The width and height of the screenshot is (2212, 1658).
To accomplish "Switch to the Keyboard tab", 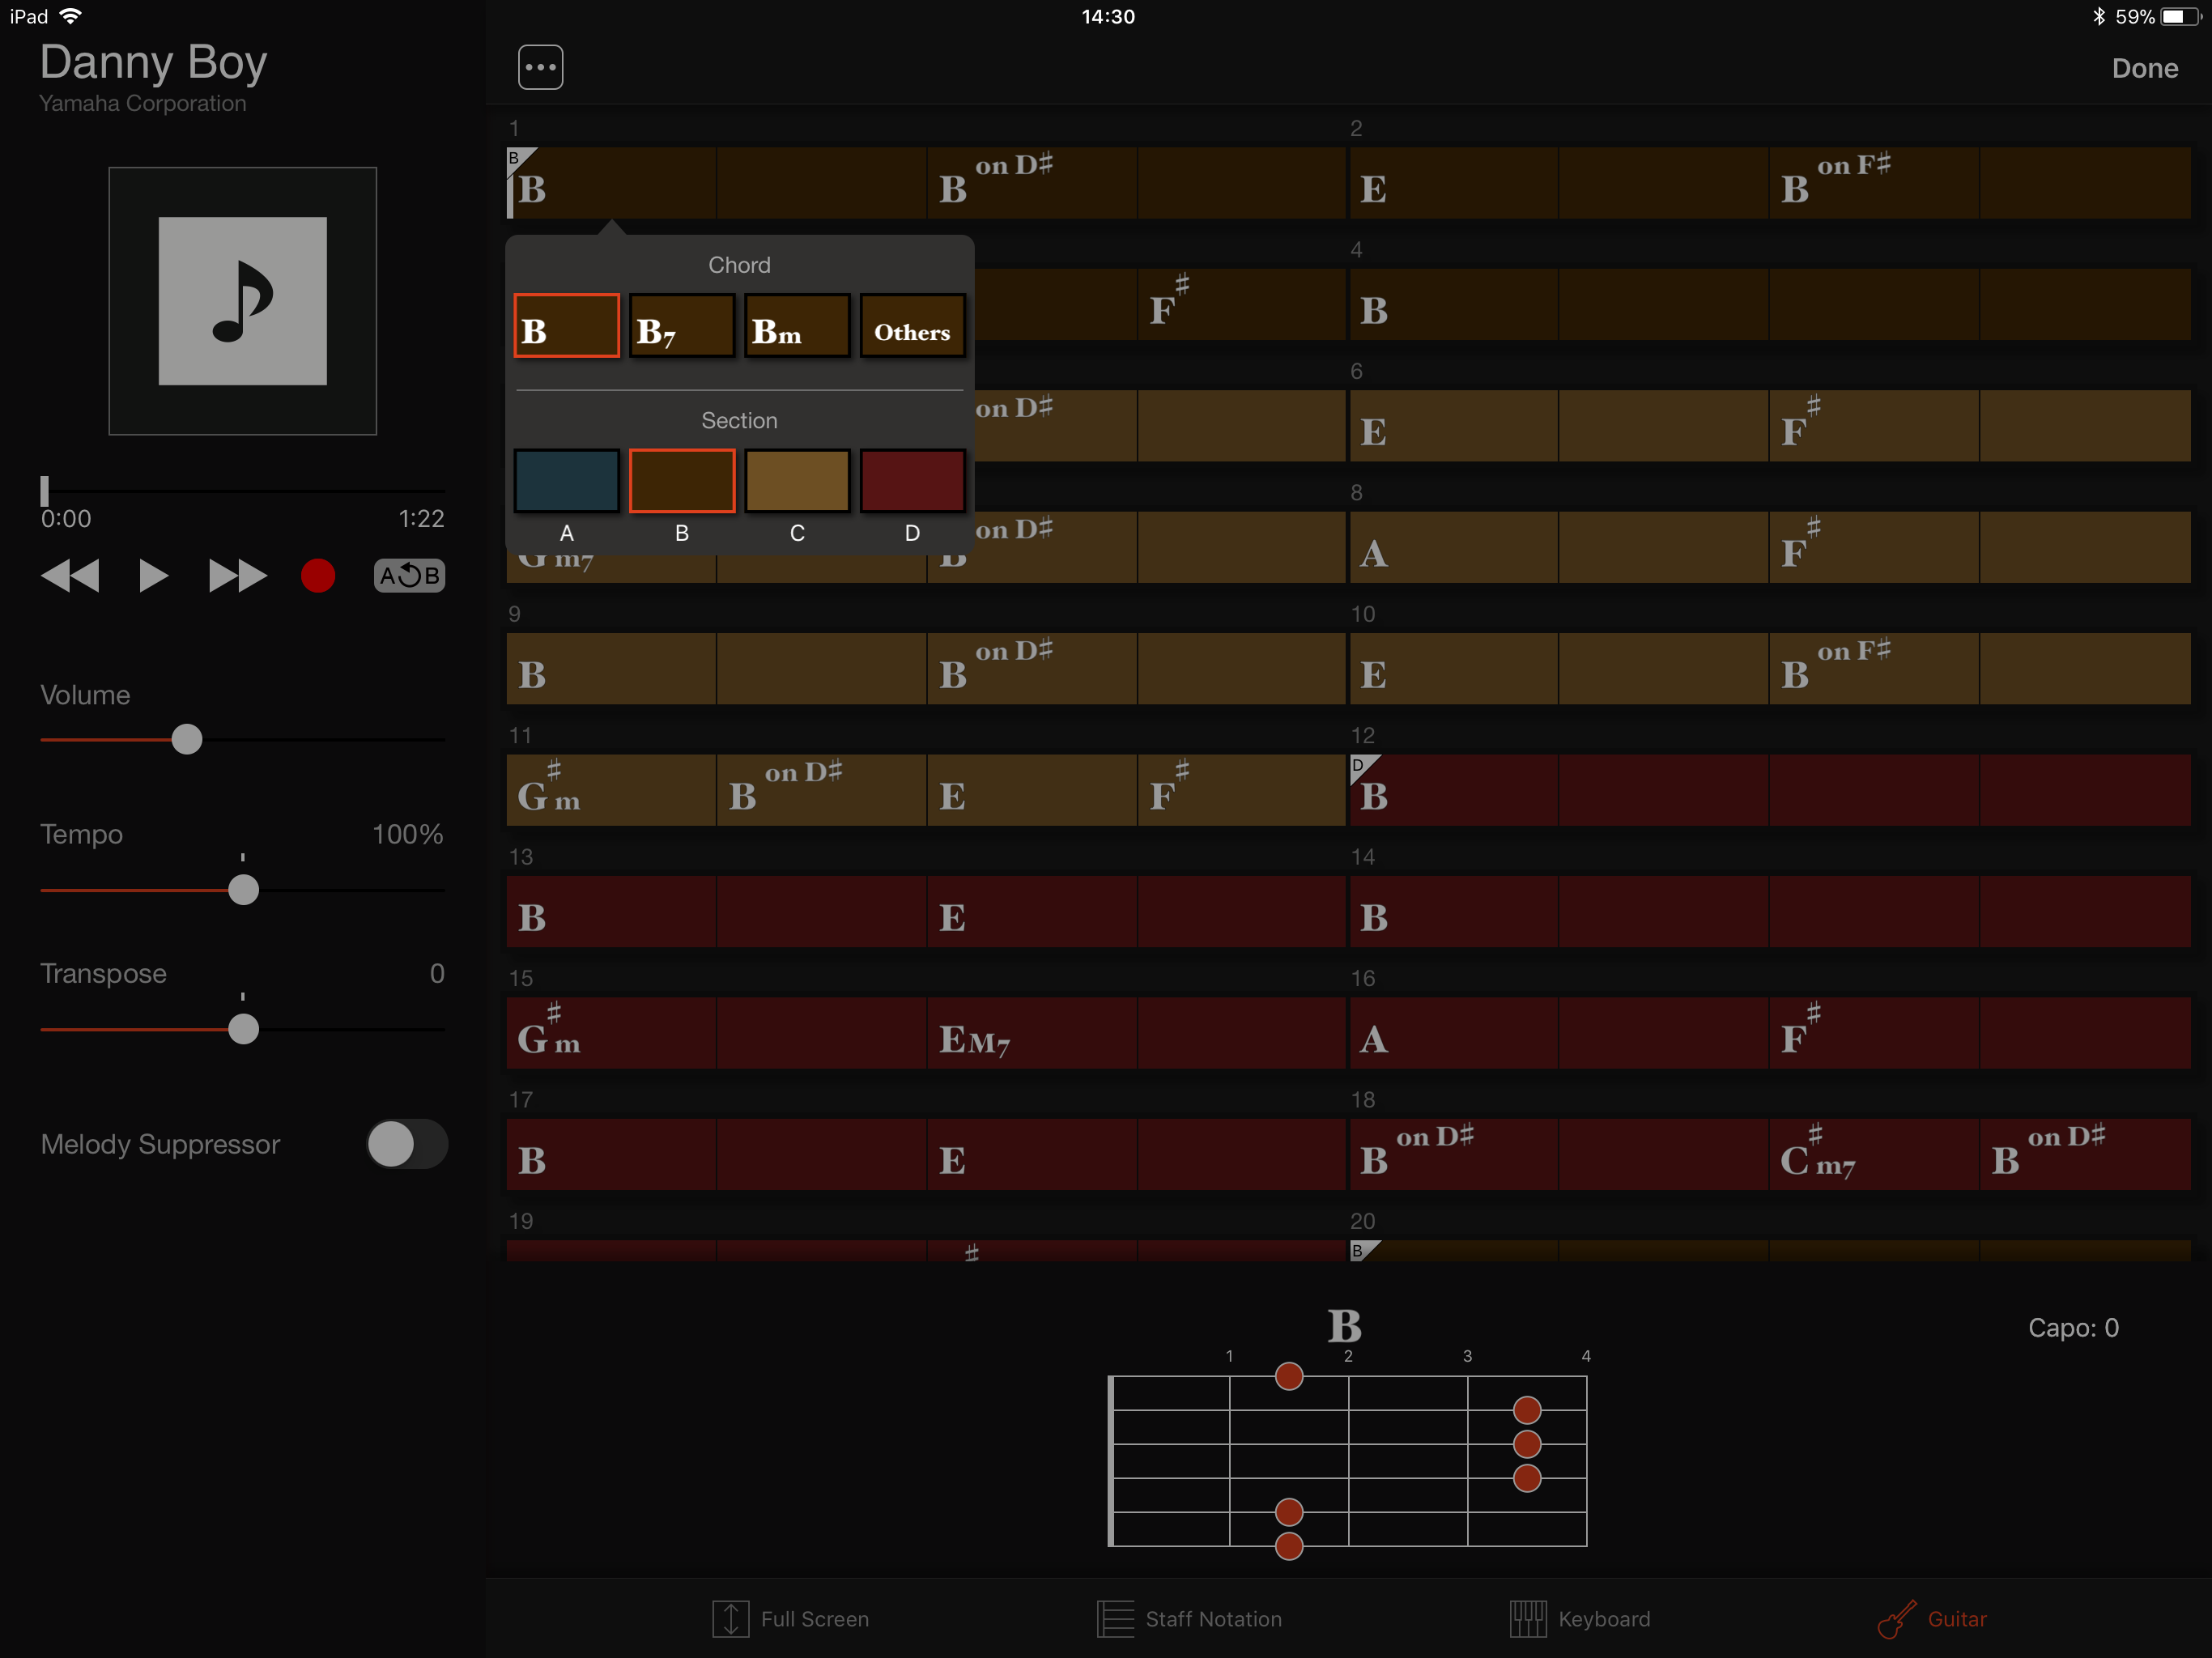I will tap(1580, 1619).
